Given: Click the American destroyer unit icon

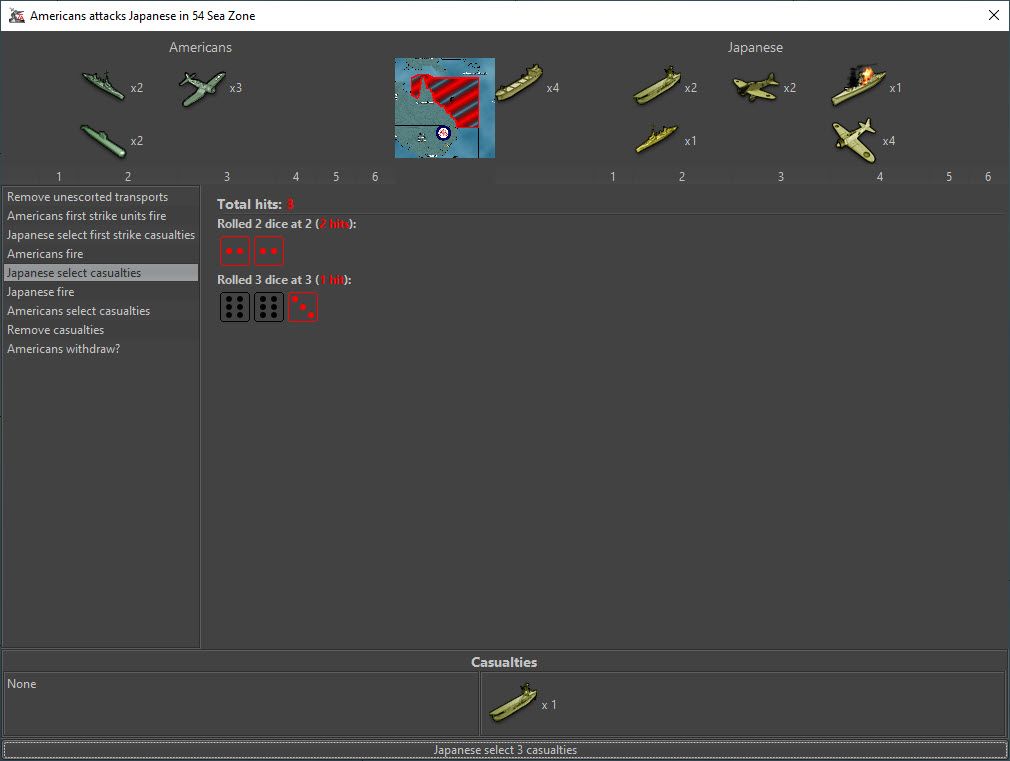Looking at the screenshot, I should (x=103, y=86).
